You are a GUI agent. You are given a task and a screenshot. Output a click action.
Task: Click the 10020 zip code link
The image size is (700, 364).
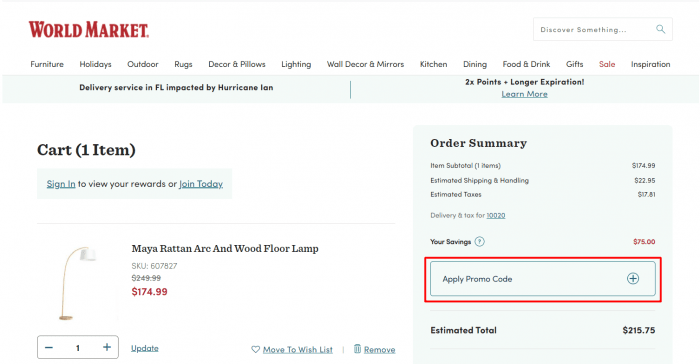pyautogui.click(x=496, y=215)
